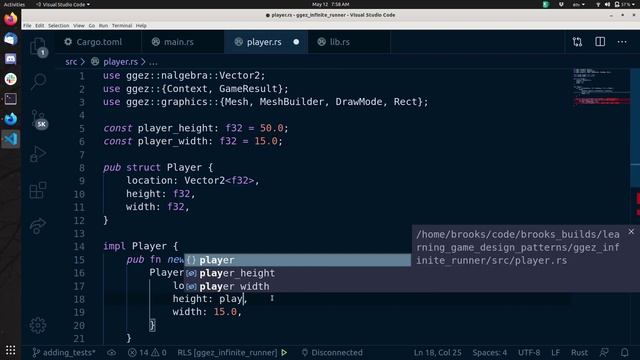Open Firefox from the Ubuntu dock
Viewport: 640px width, 360px height.
click(x=11, y=19)
